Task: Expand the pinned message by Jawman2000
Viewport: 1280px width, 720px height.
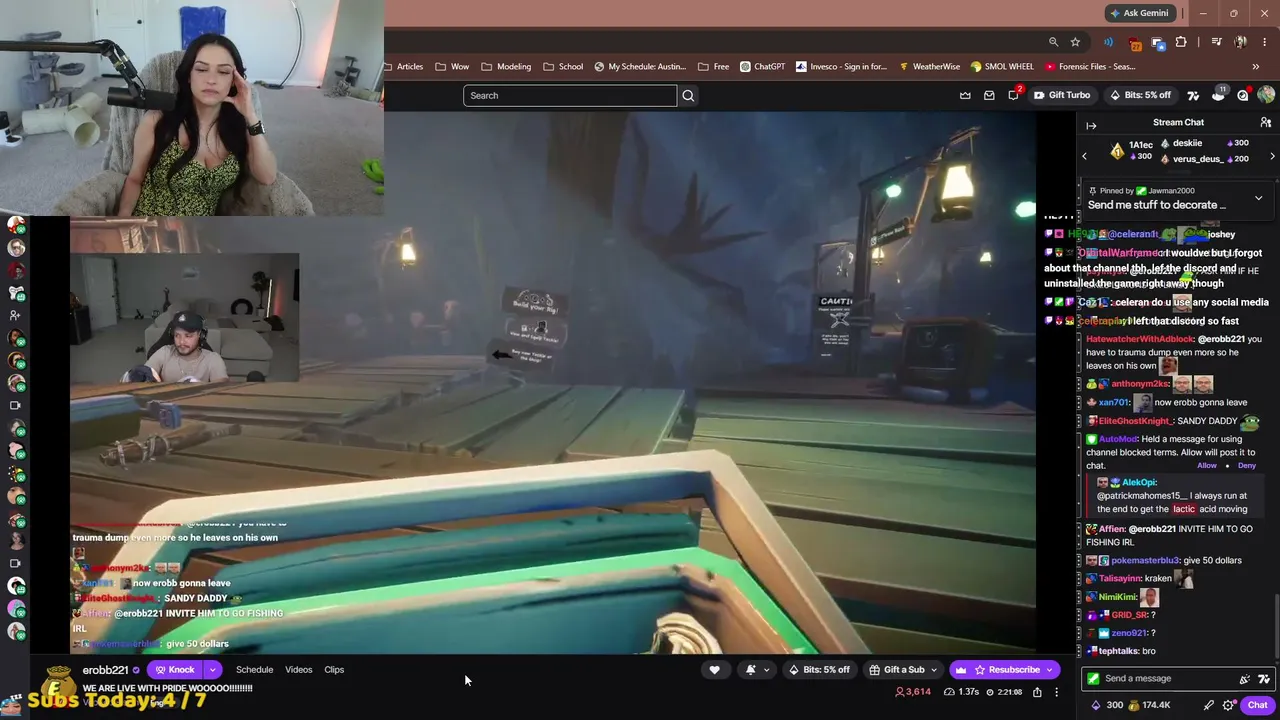Action: click(1258, 198)
